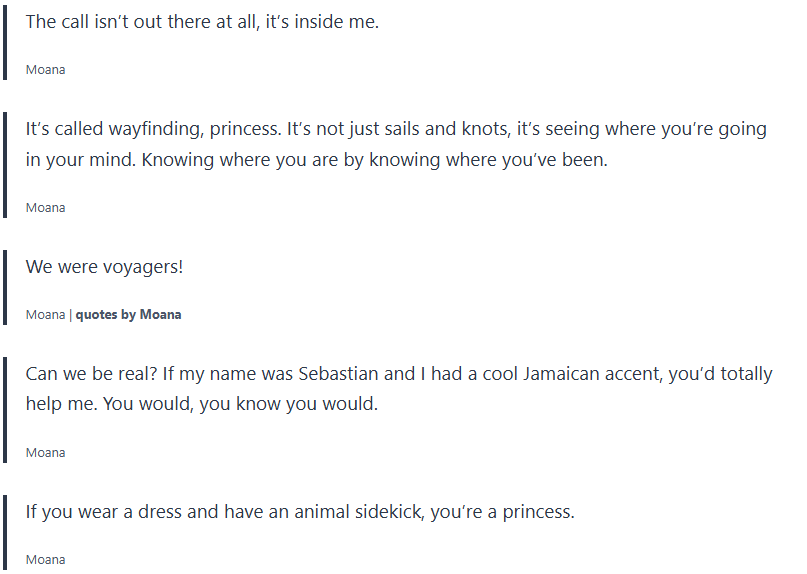Open Moana link under animal sidekick quote
Viewport: 807px width, 574px height.
click(x=45, y=560)
